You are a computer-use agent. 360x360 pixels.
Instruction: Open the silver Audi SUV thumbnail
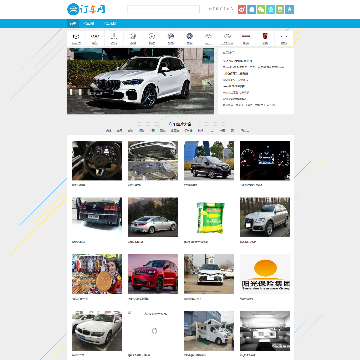coord(265,217)
